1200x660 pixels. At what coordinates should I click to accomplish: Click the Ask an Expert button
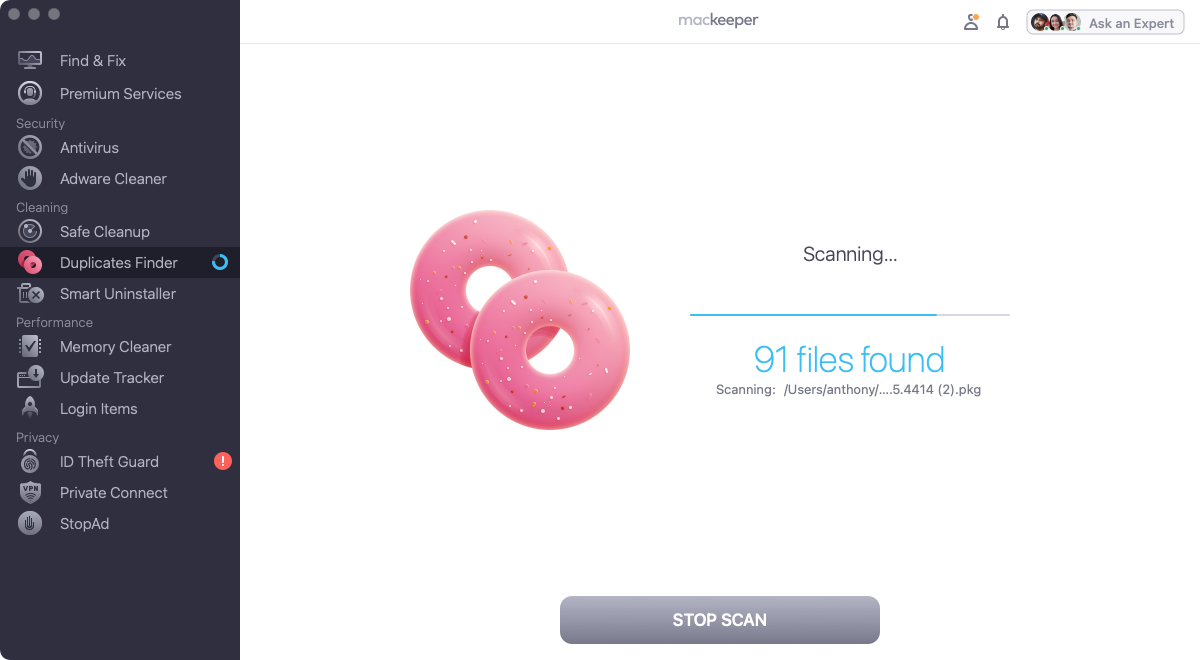(1105, 22)
